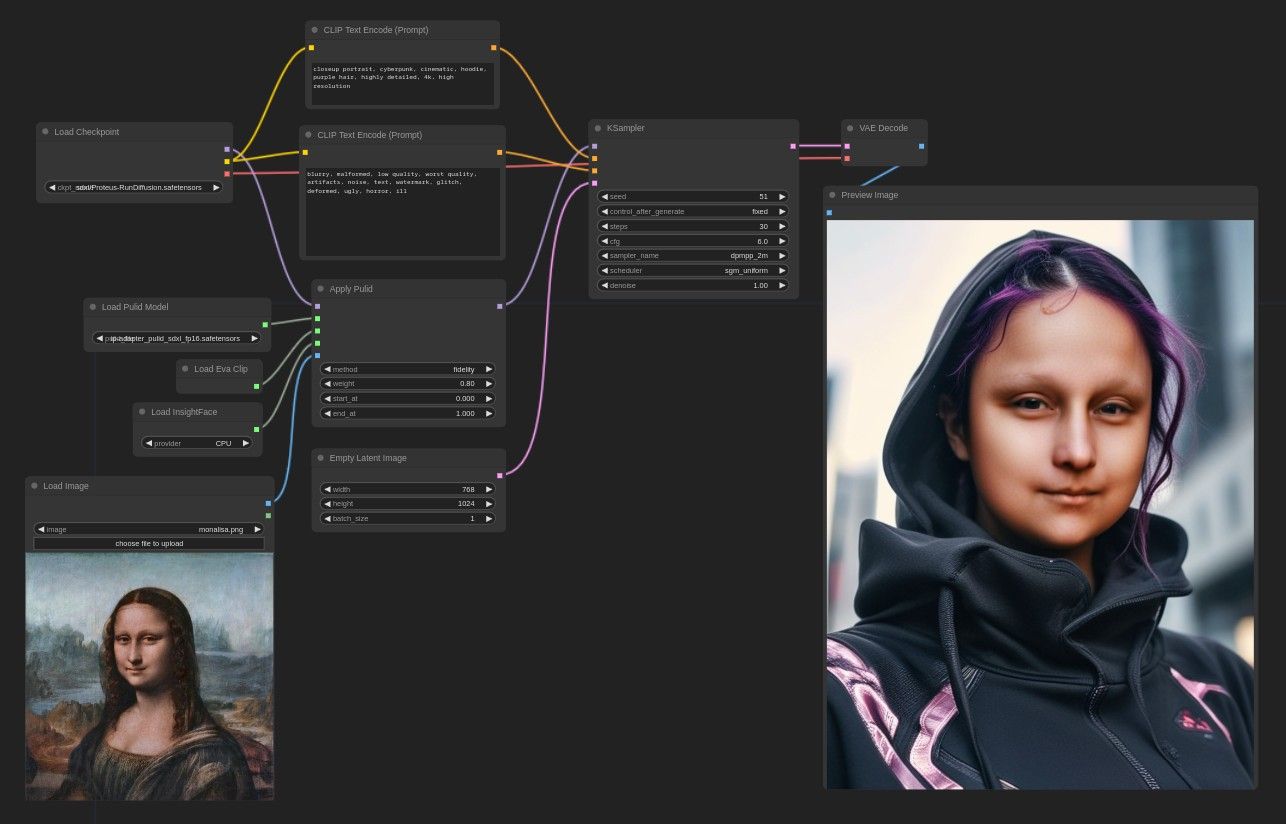The width and height of the screenshot is (1286, 824).
Task: Open the sampler_name dropdown showing dpmpp_2m
Action: 693,255
